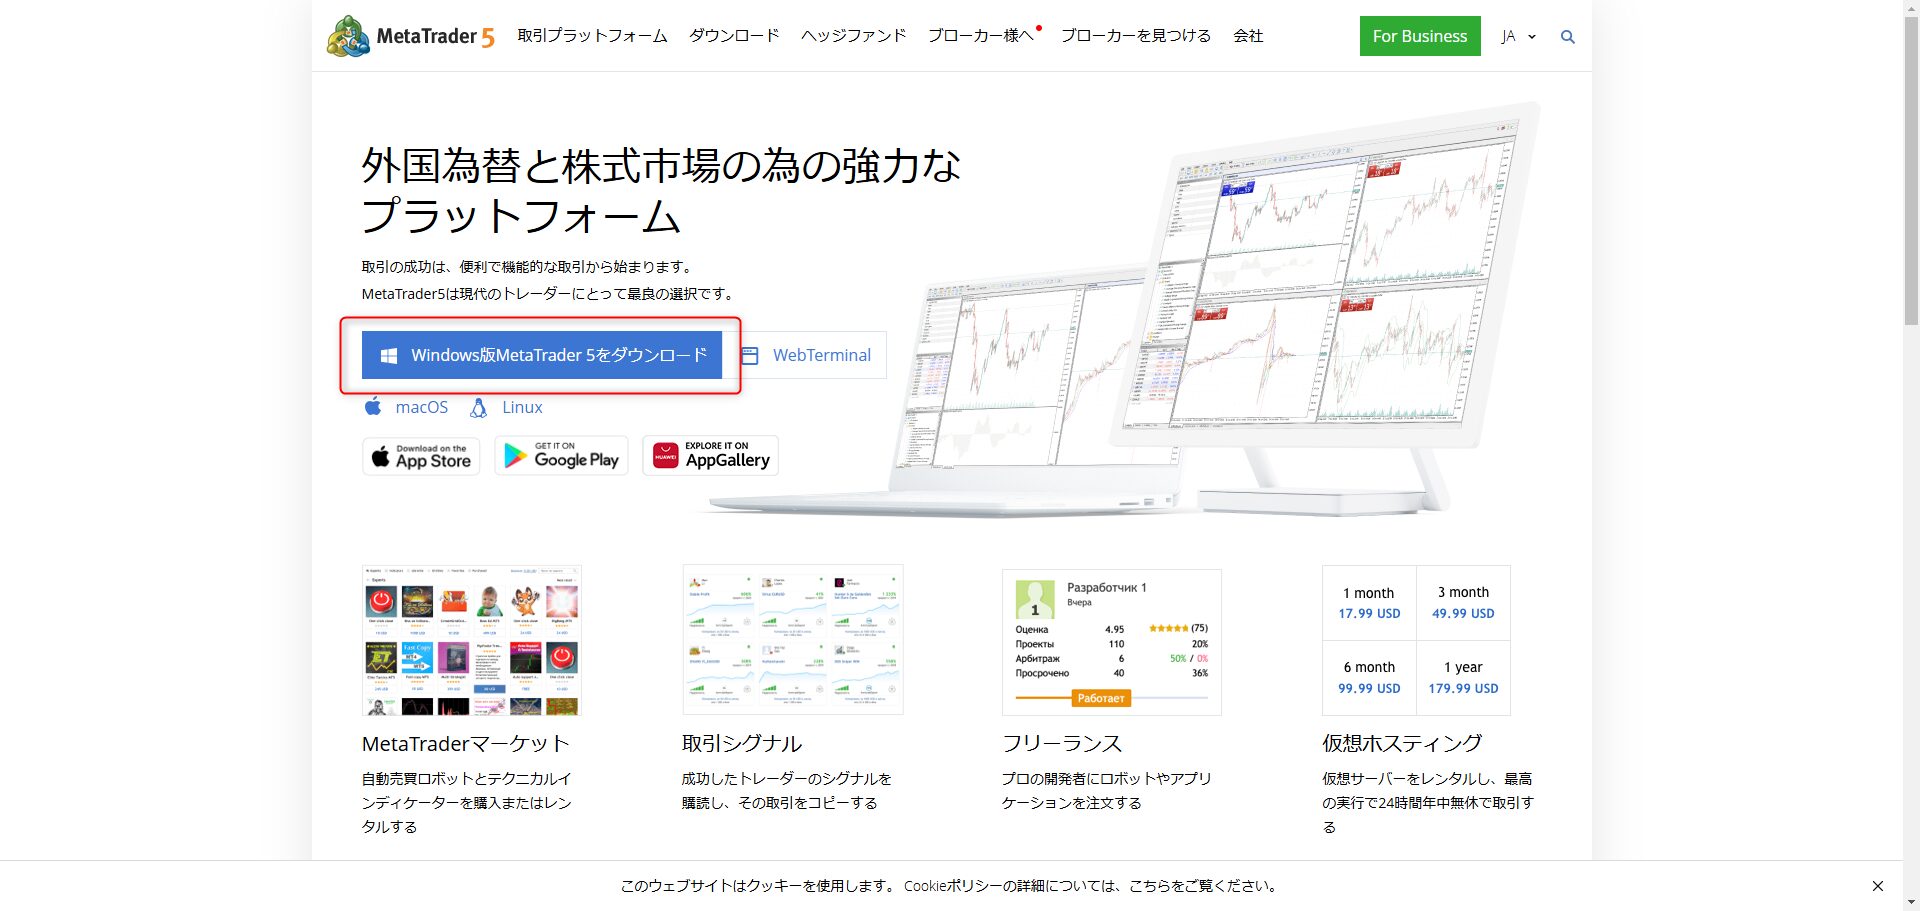Click the MetaTraderマーケット heading
This screenshot has height=911, width=1920.
[x=466, y=744]
